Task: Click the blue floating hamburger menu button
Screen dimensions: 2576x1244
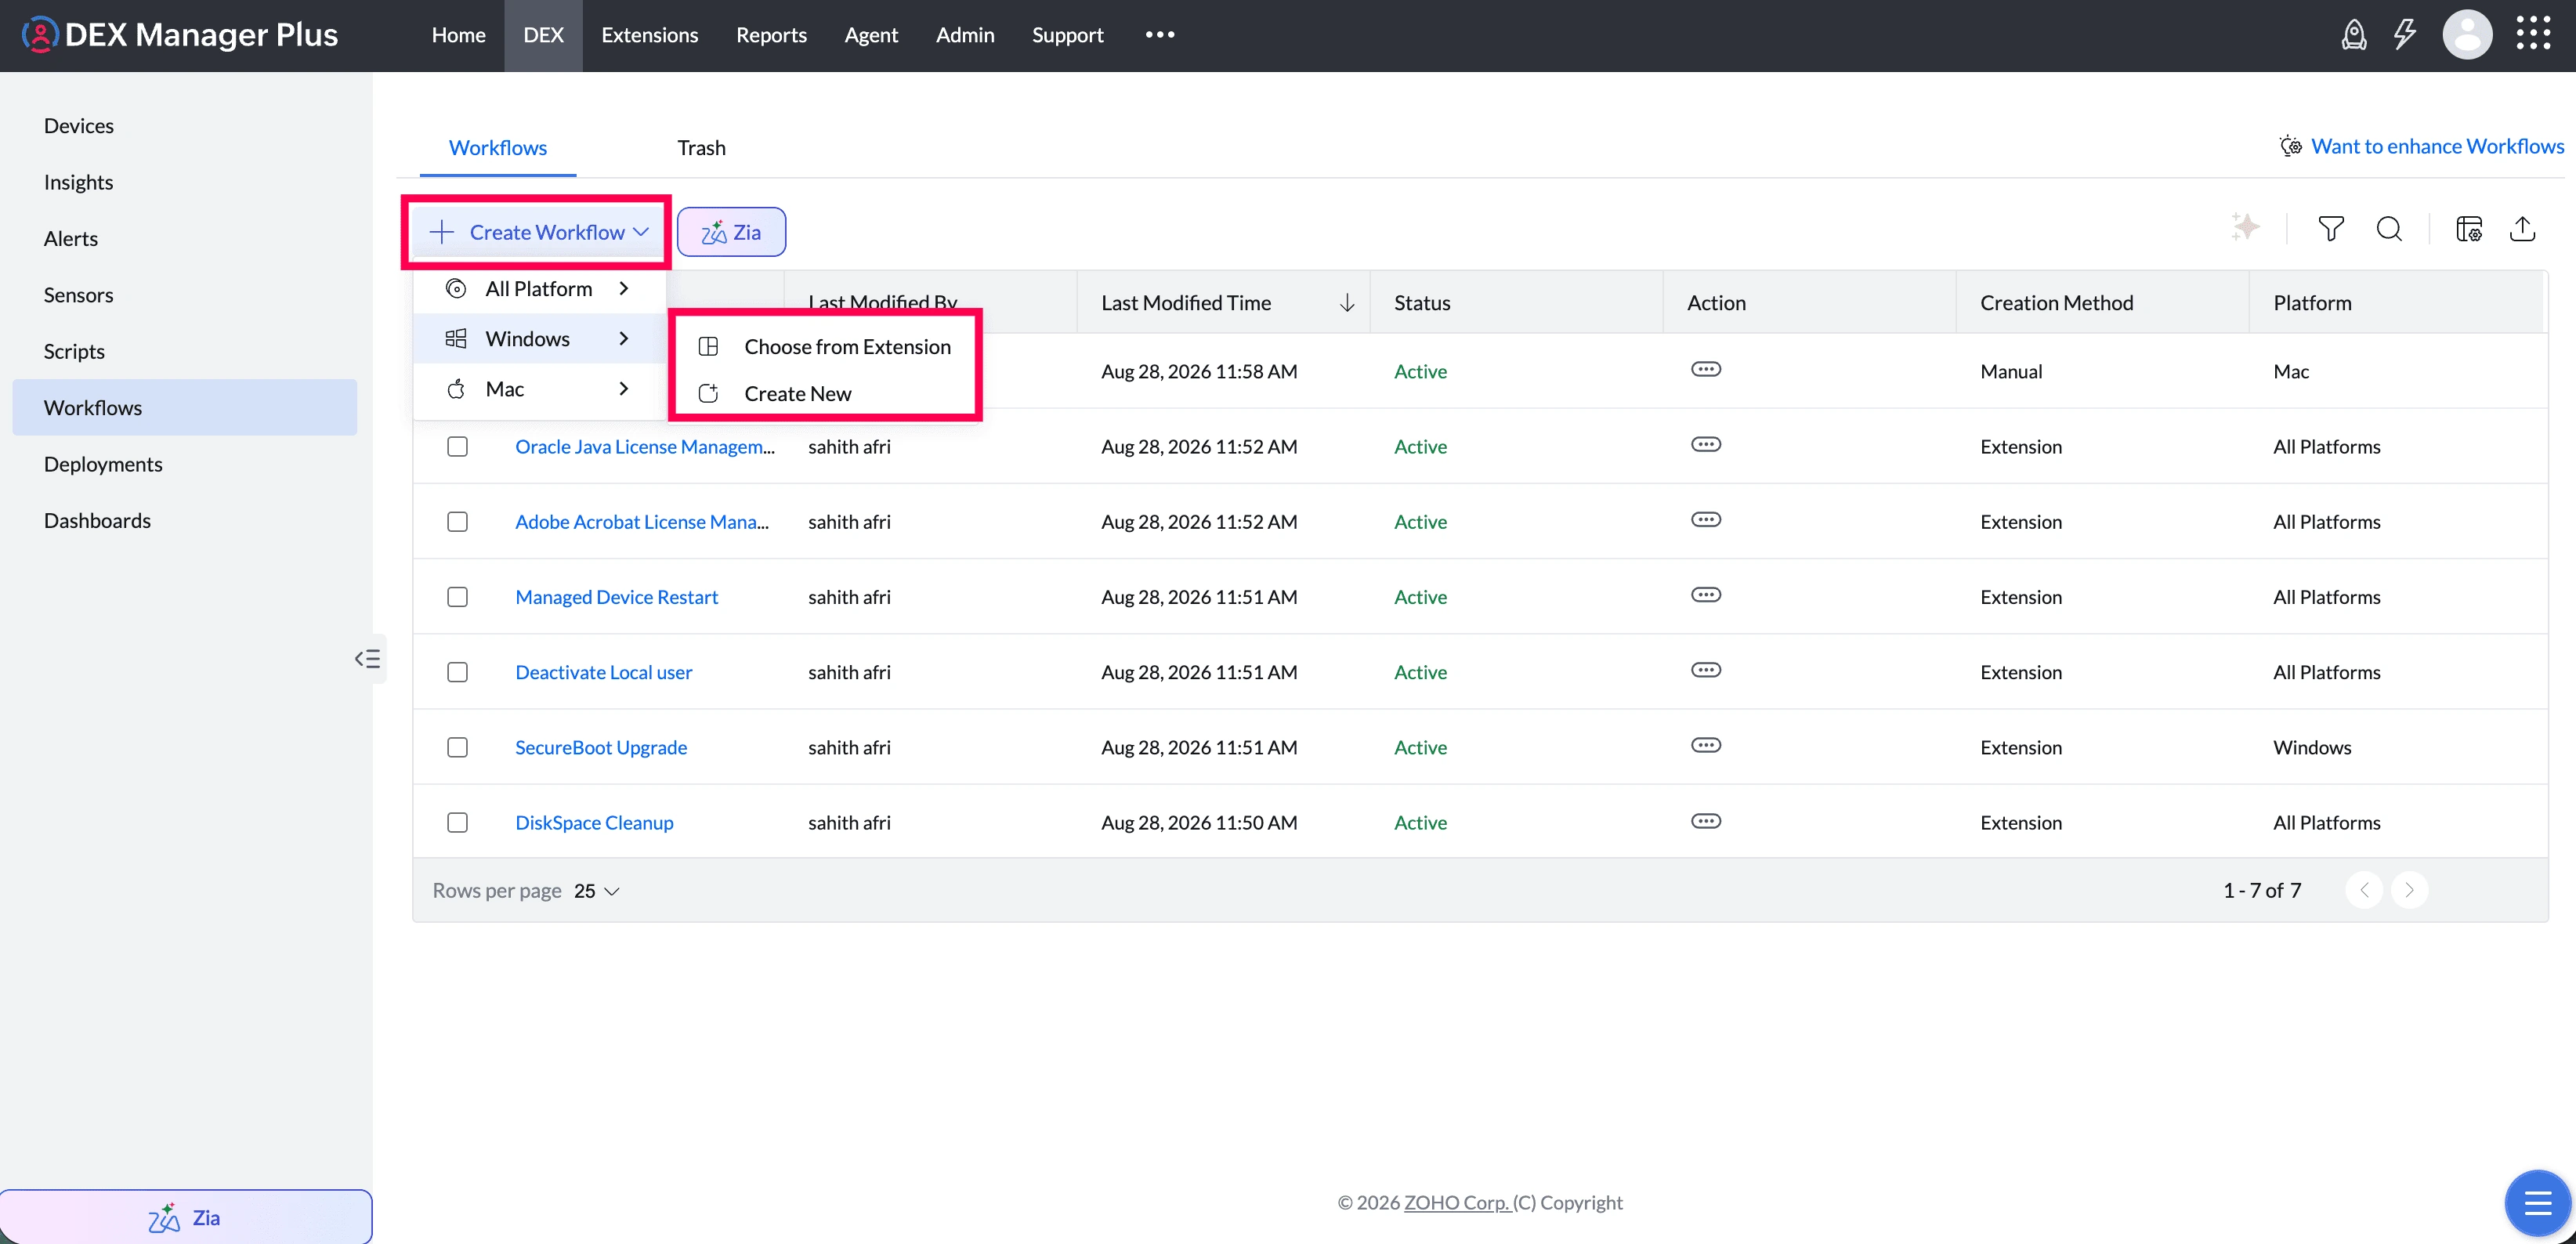Action: pos(2537,1202)
